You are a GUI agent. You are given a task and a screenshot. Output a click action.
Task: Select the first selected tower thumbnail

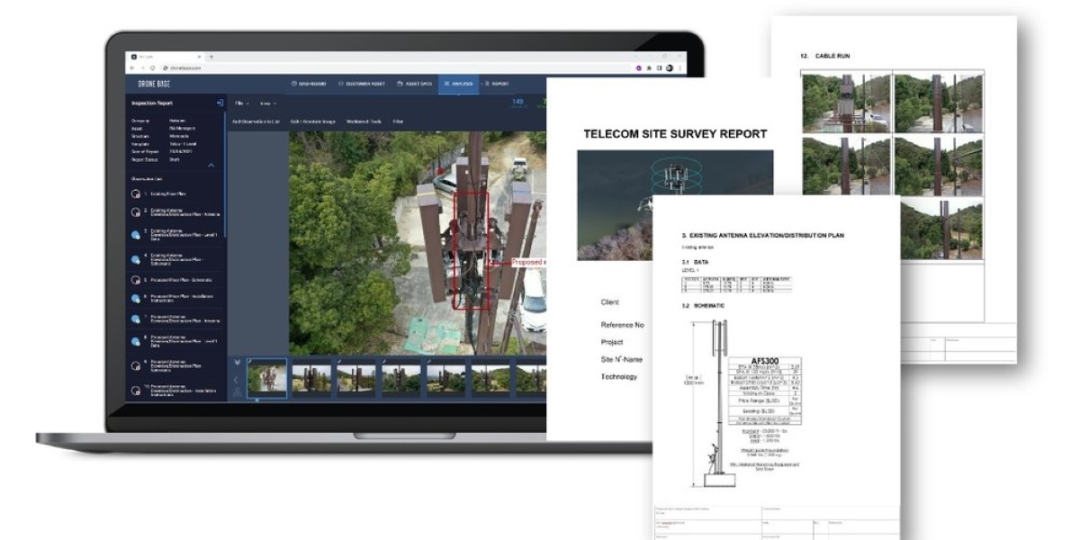tap(267, 379)
